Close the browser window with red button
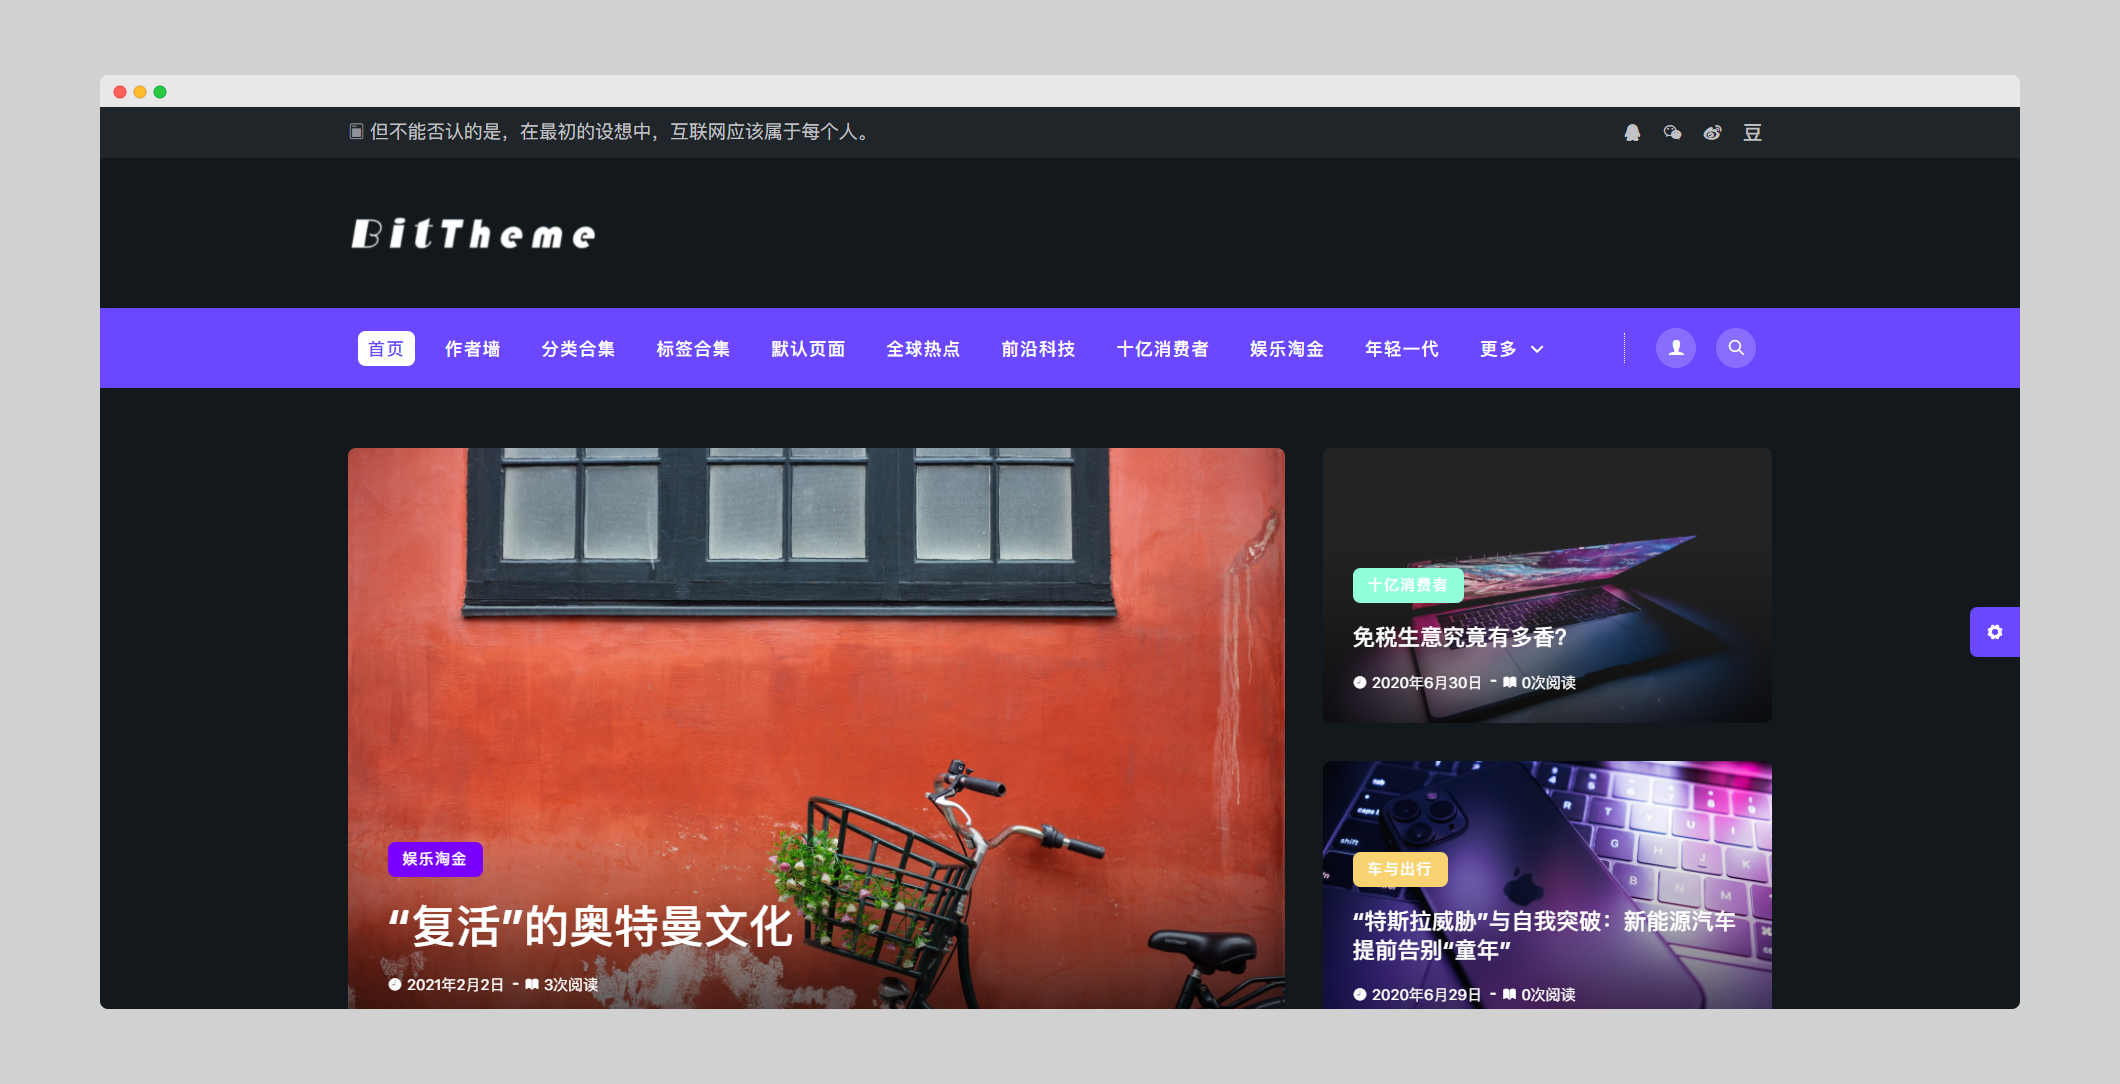Viewport: 2120px width, 1084px height. (120, 92)
